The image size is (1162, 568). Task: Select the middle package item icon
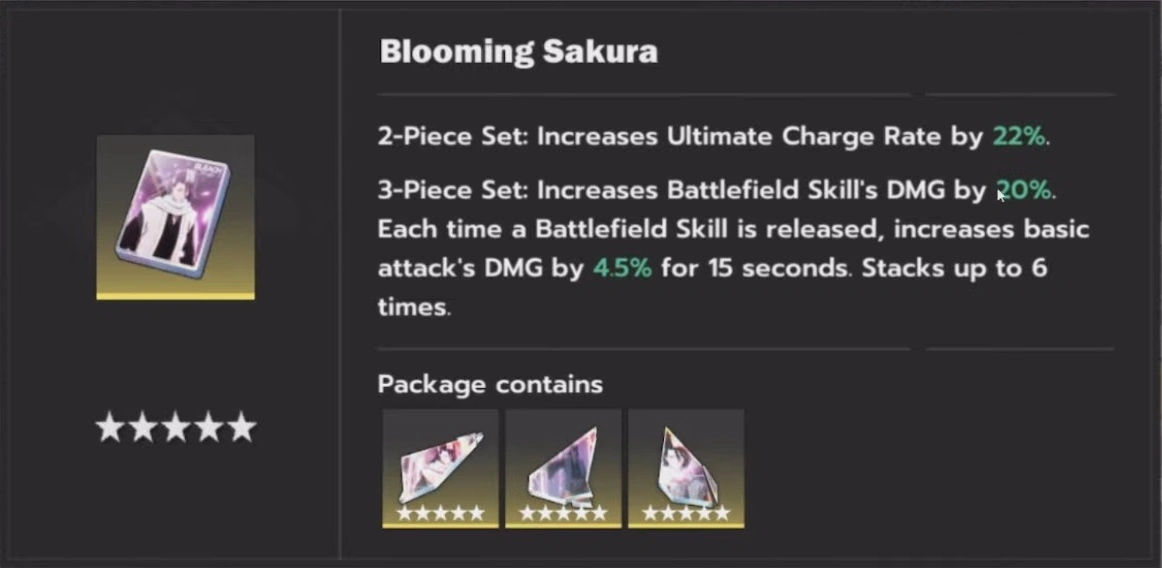point(563,462)
